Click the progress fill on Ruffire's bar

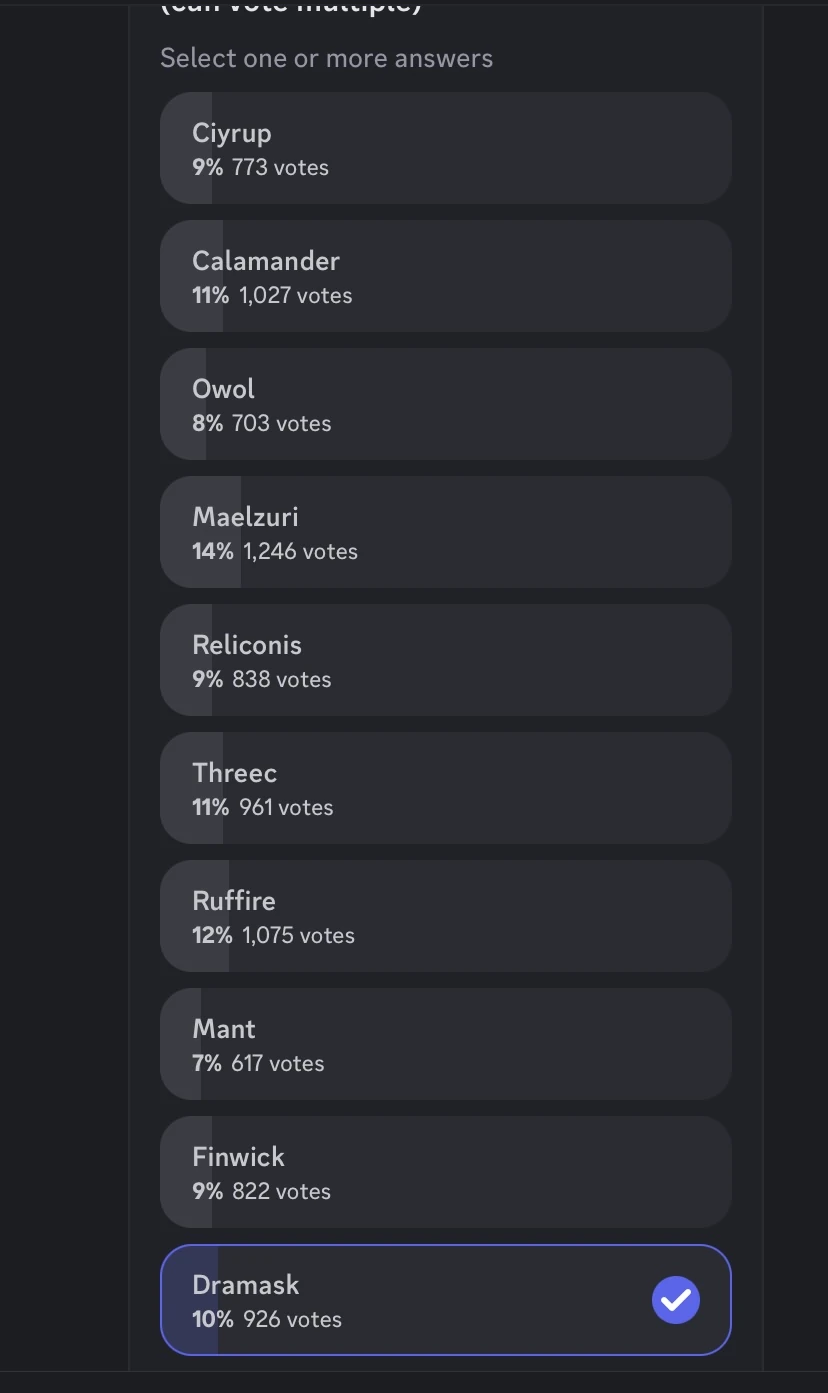195,916
